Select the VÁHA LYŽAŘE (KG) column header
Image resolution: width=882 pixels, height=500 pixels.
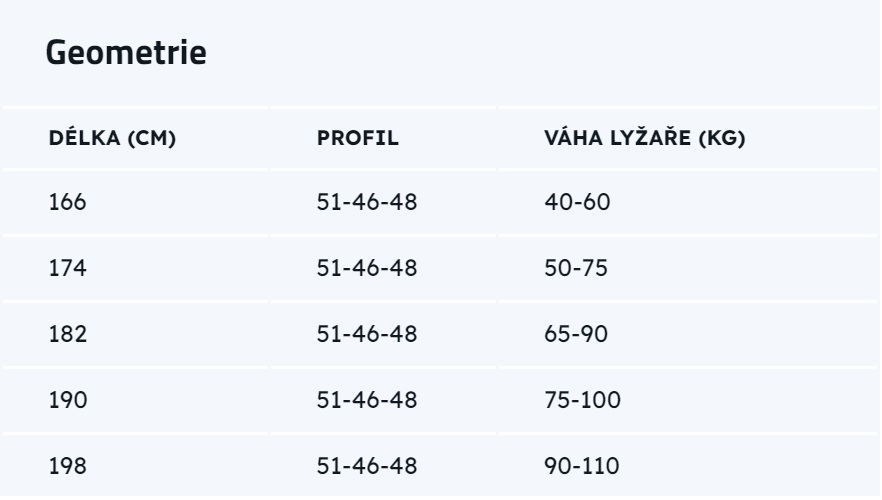645,138
